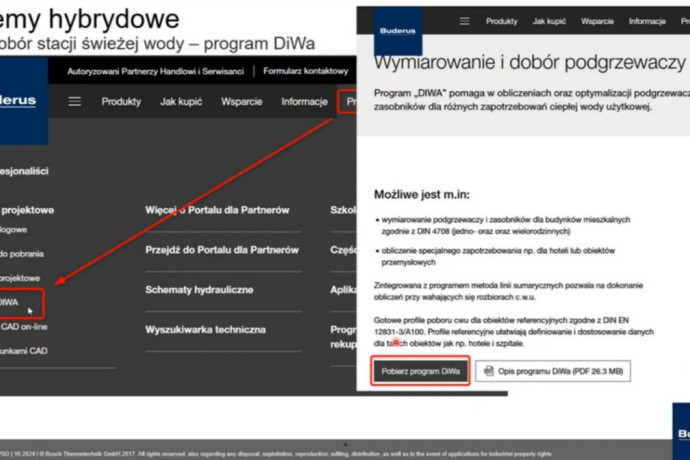Open Informacje menu on left page
This screenshot has width=690, height=460.
click(x=304, y=102)
